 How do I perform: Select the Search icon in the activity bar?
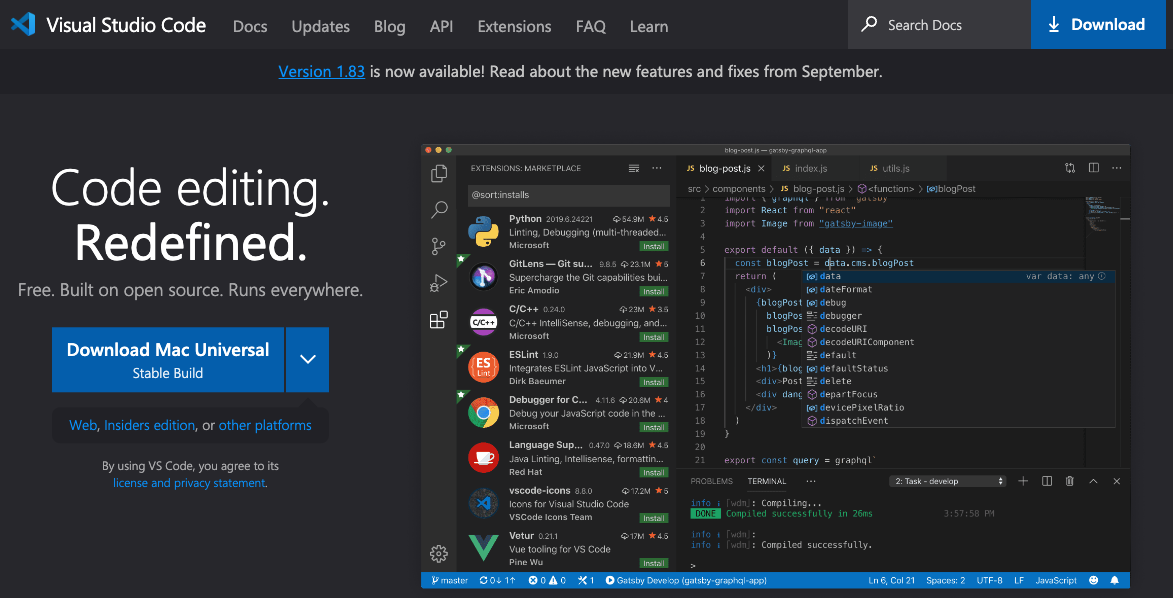[x=439, y=210]
